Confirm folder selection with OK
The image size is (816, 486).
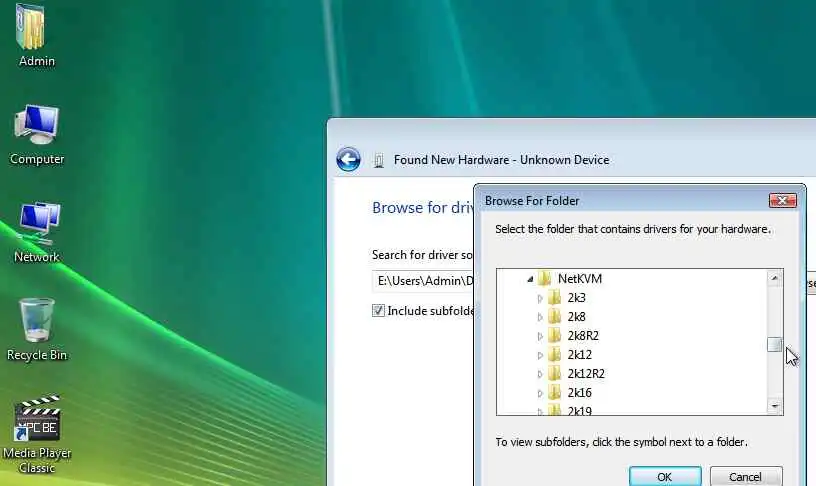[665, 476]
